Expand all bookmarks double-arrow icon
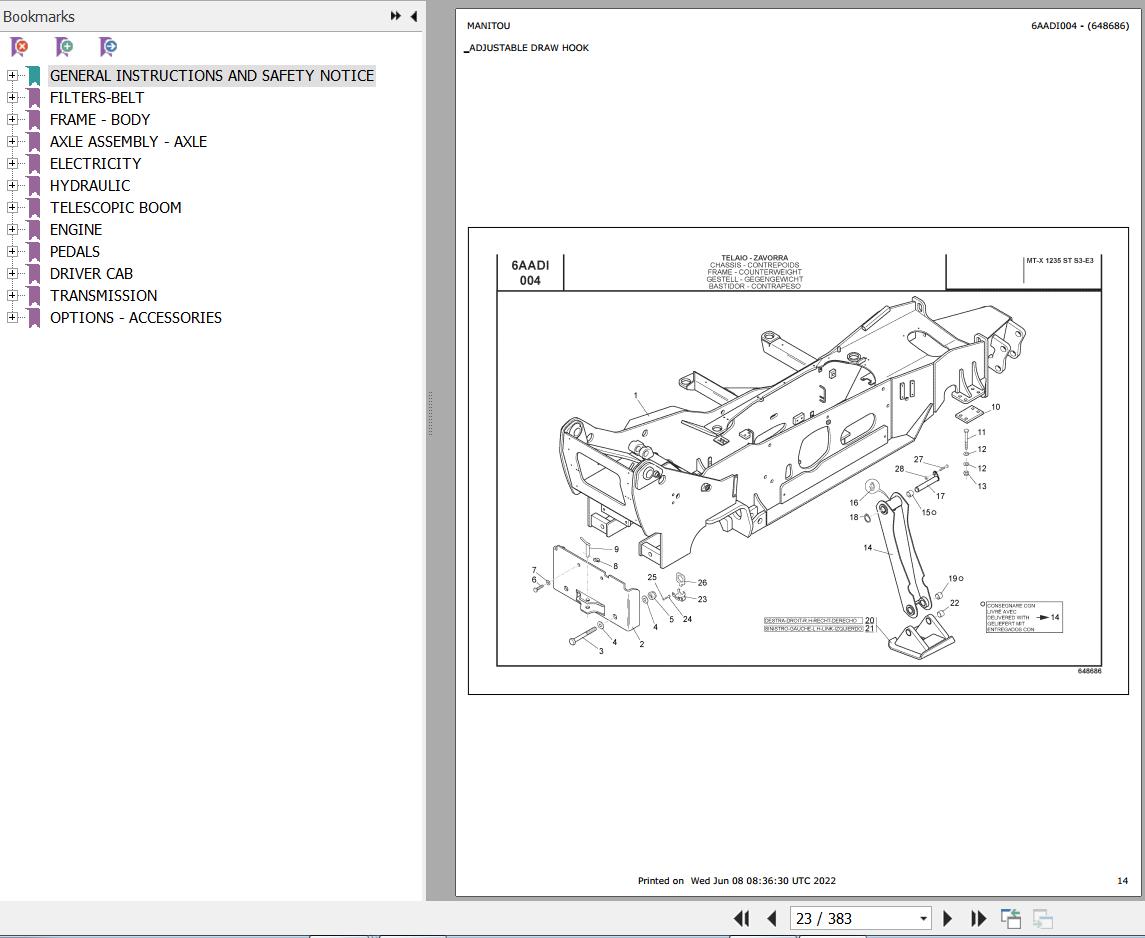 (x=396, y=16)
